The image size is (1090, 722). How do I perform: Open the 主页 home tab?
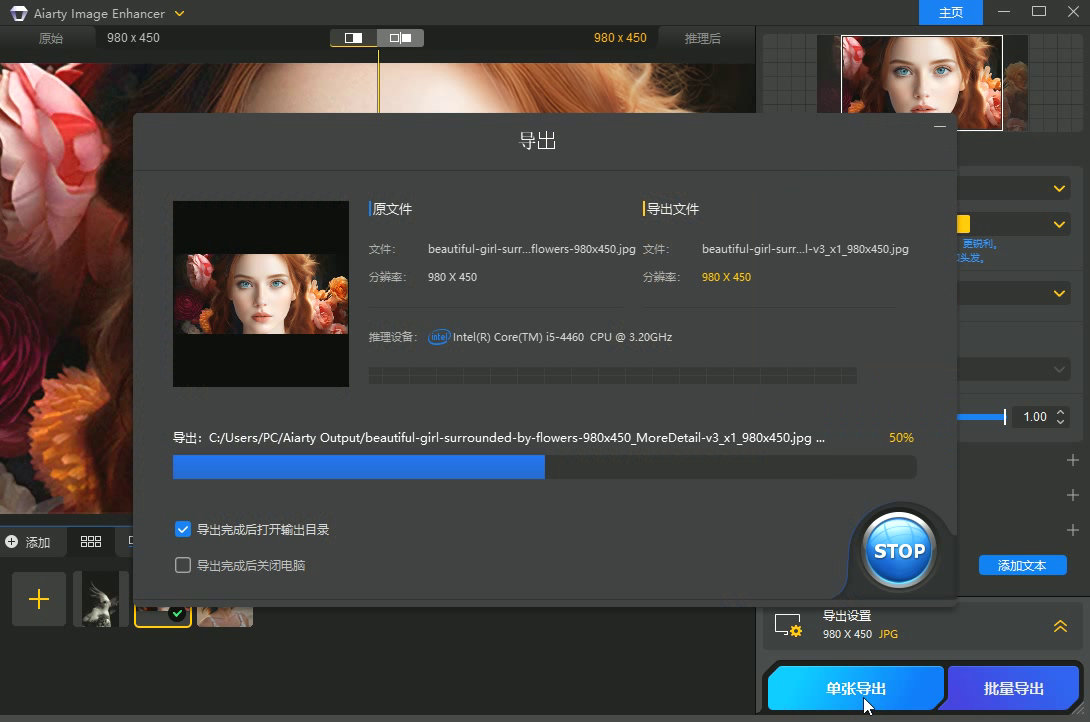tap(951, 13)
